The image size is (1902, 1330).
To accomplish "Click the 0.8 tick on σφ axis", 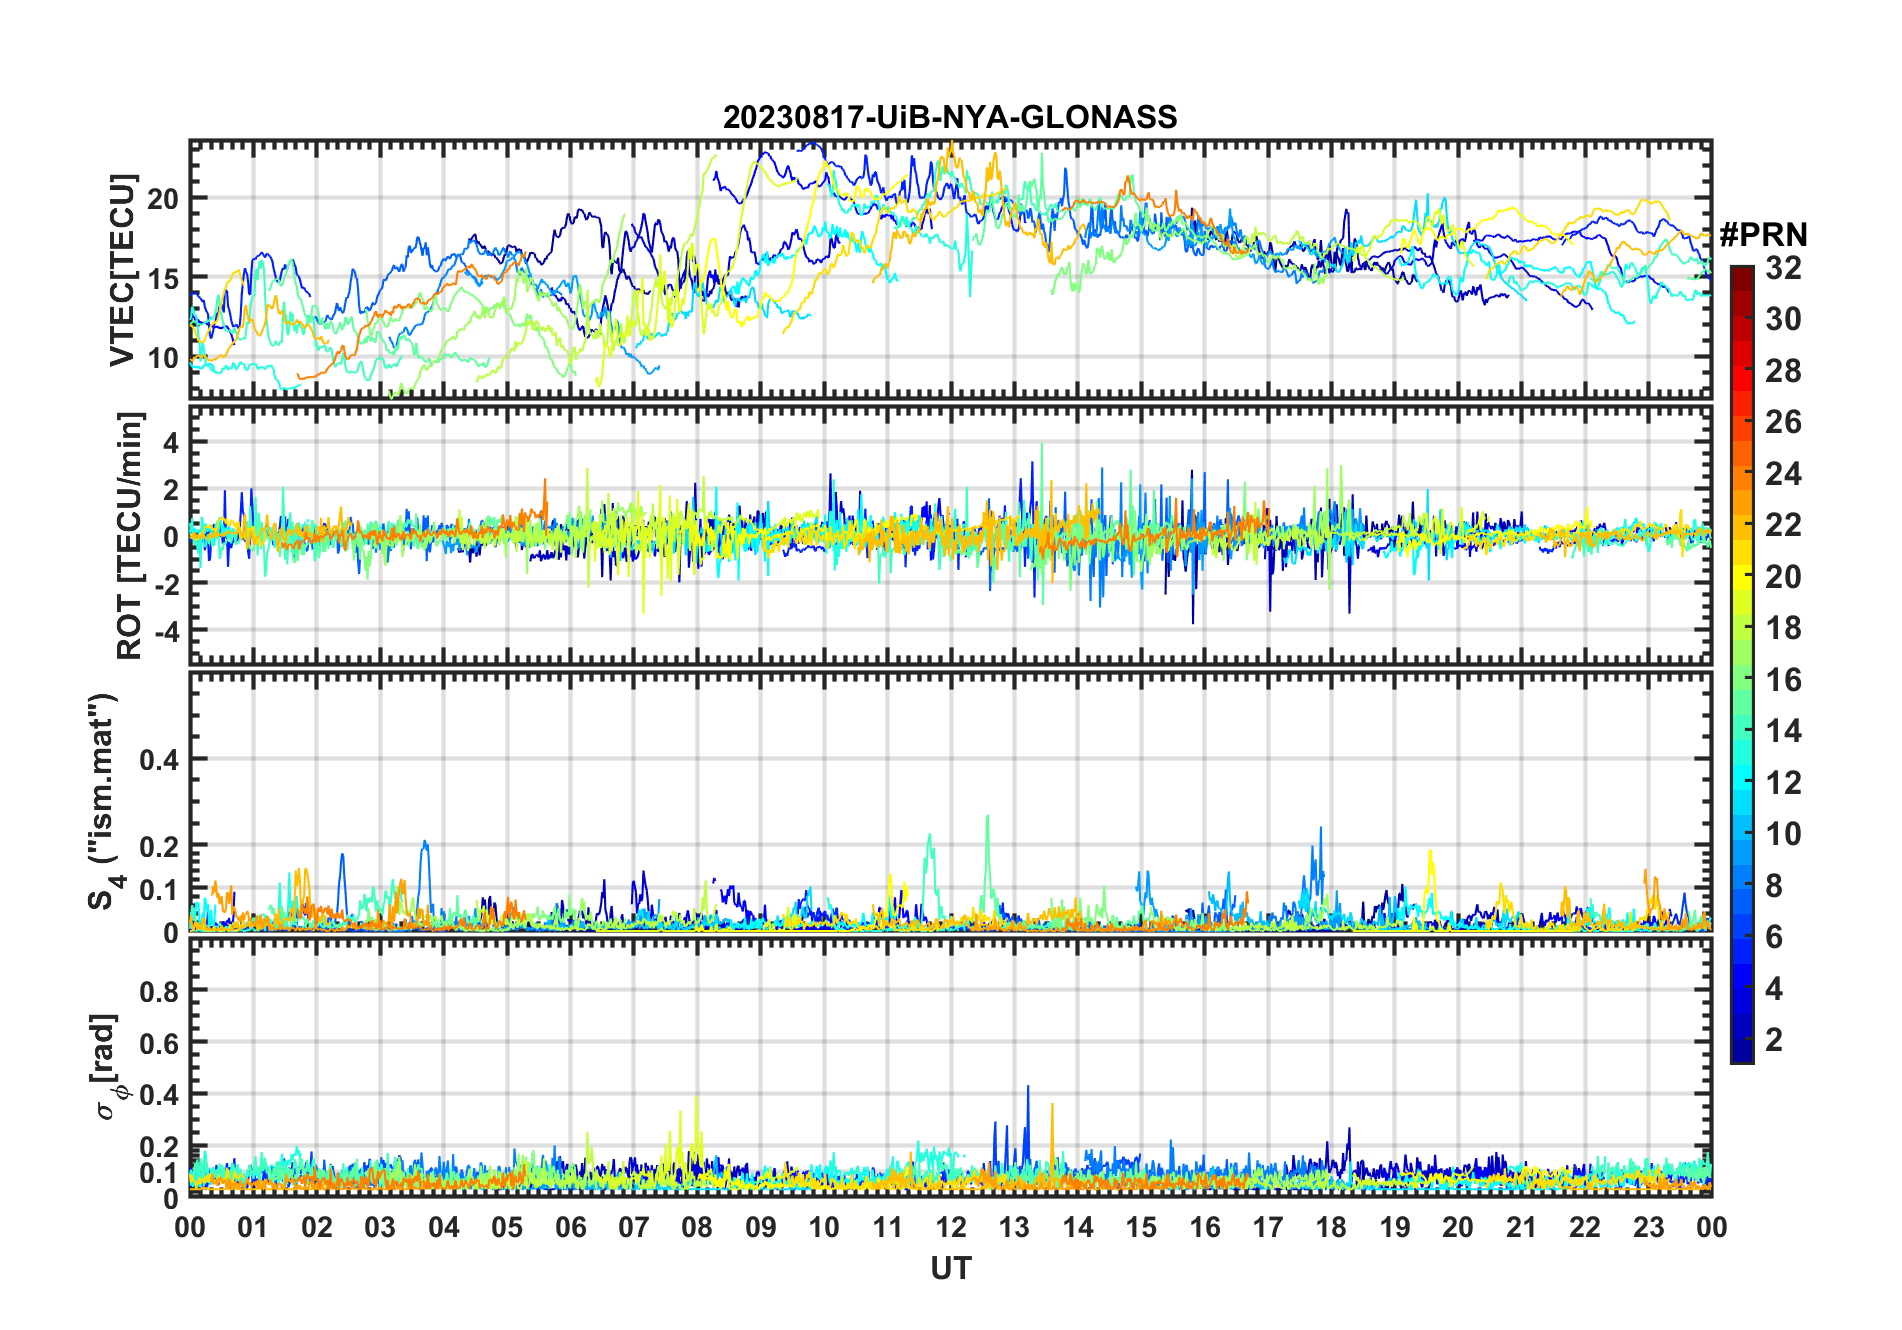I will (x=160, y=991).
